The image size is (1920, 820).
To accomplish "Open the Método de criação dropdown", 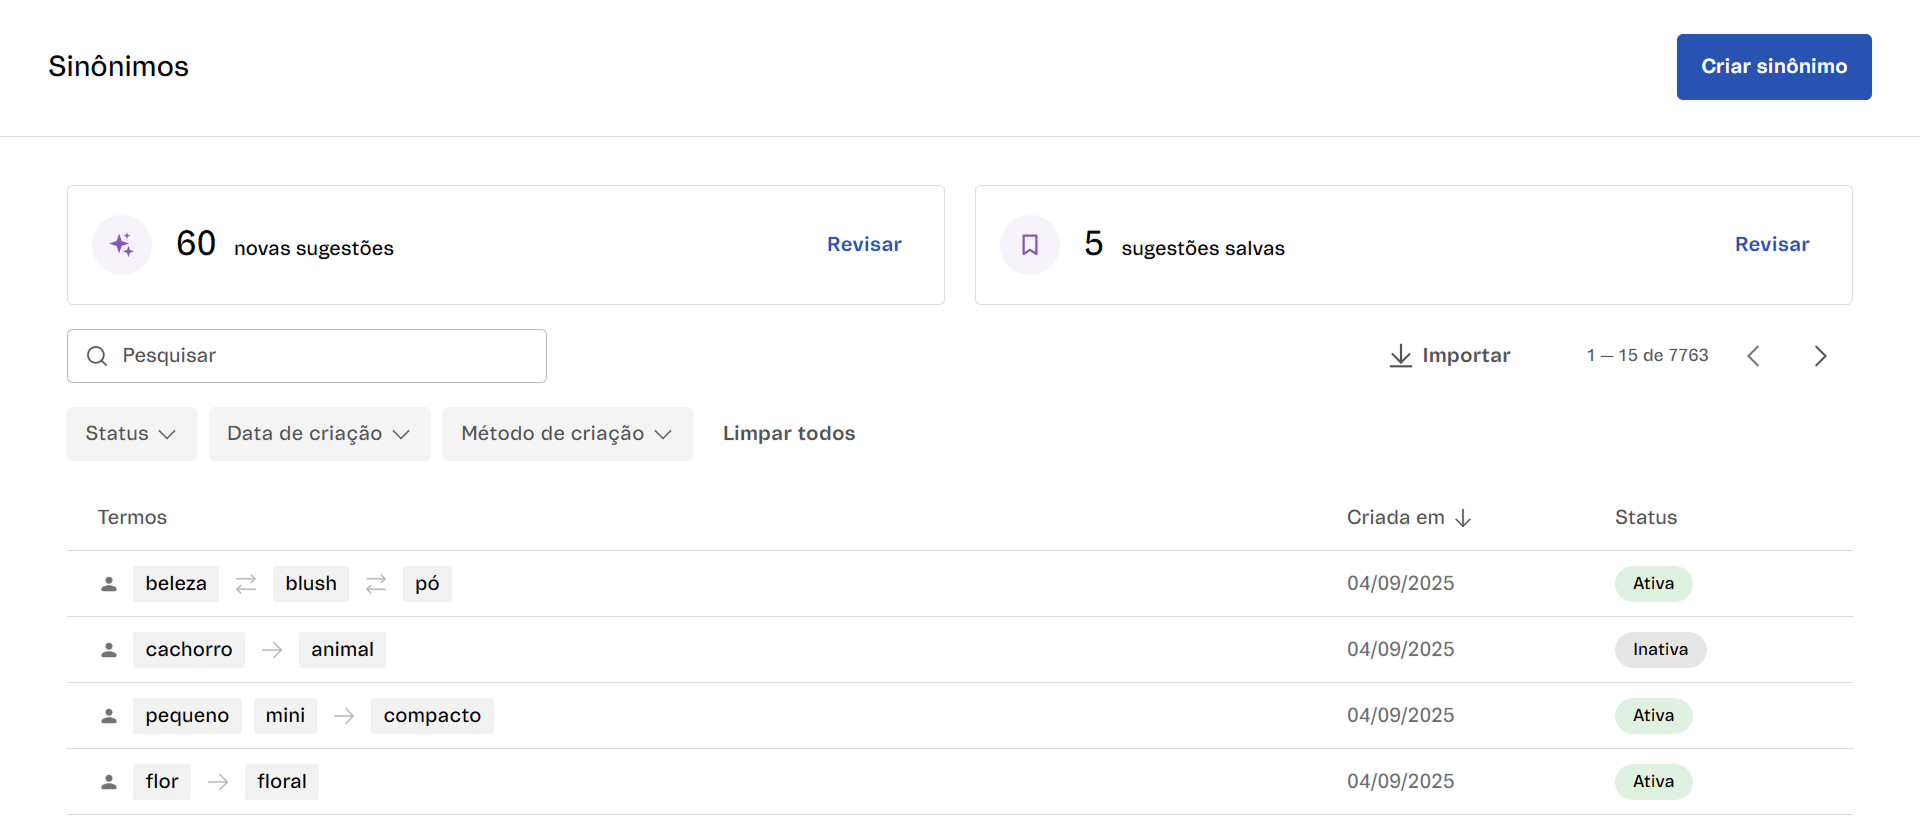I will 567,434.
